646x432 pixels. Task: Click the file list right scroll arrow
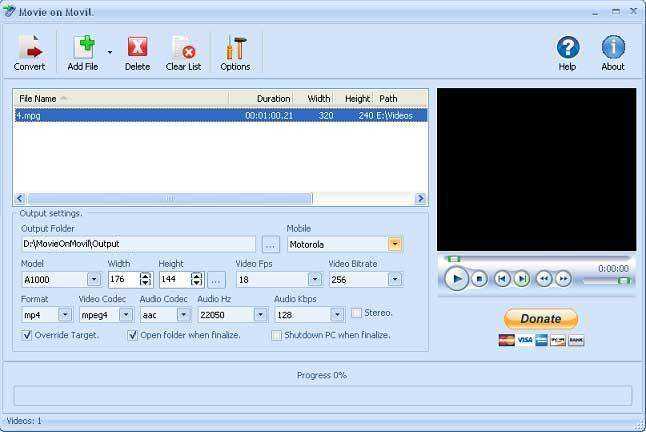pyautogui.click(x=421, y=198)
